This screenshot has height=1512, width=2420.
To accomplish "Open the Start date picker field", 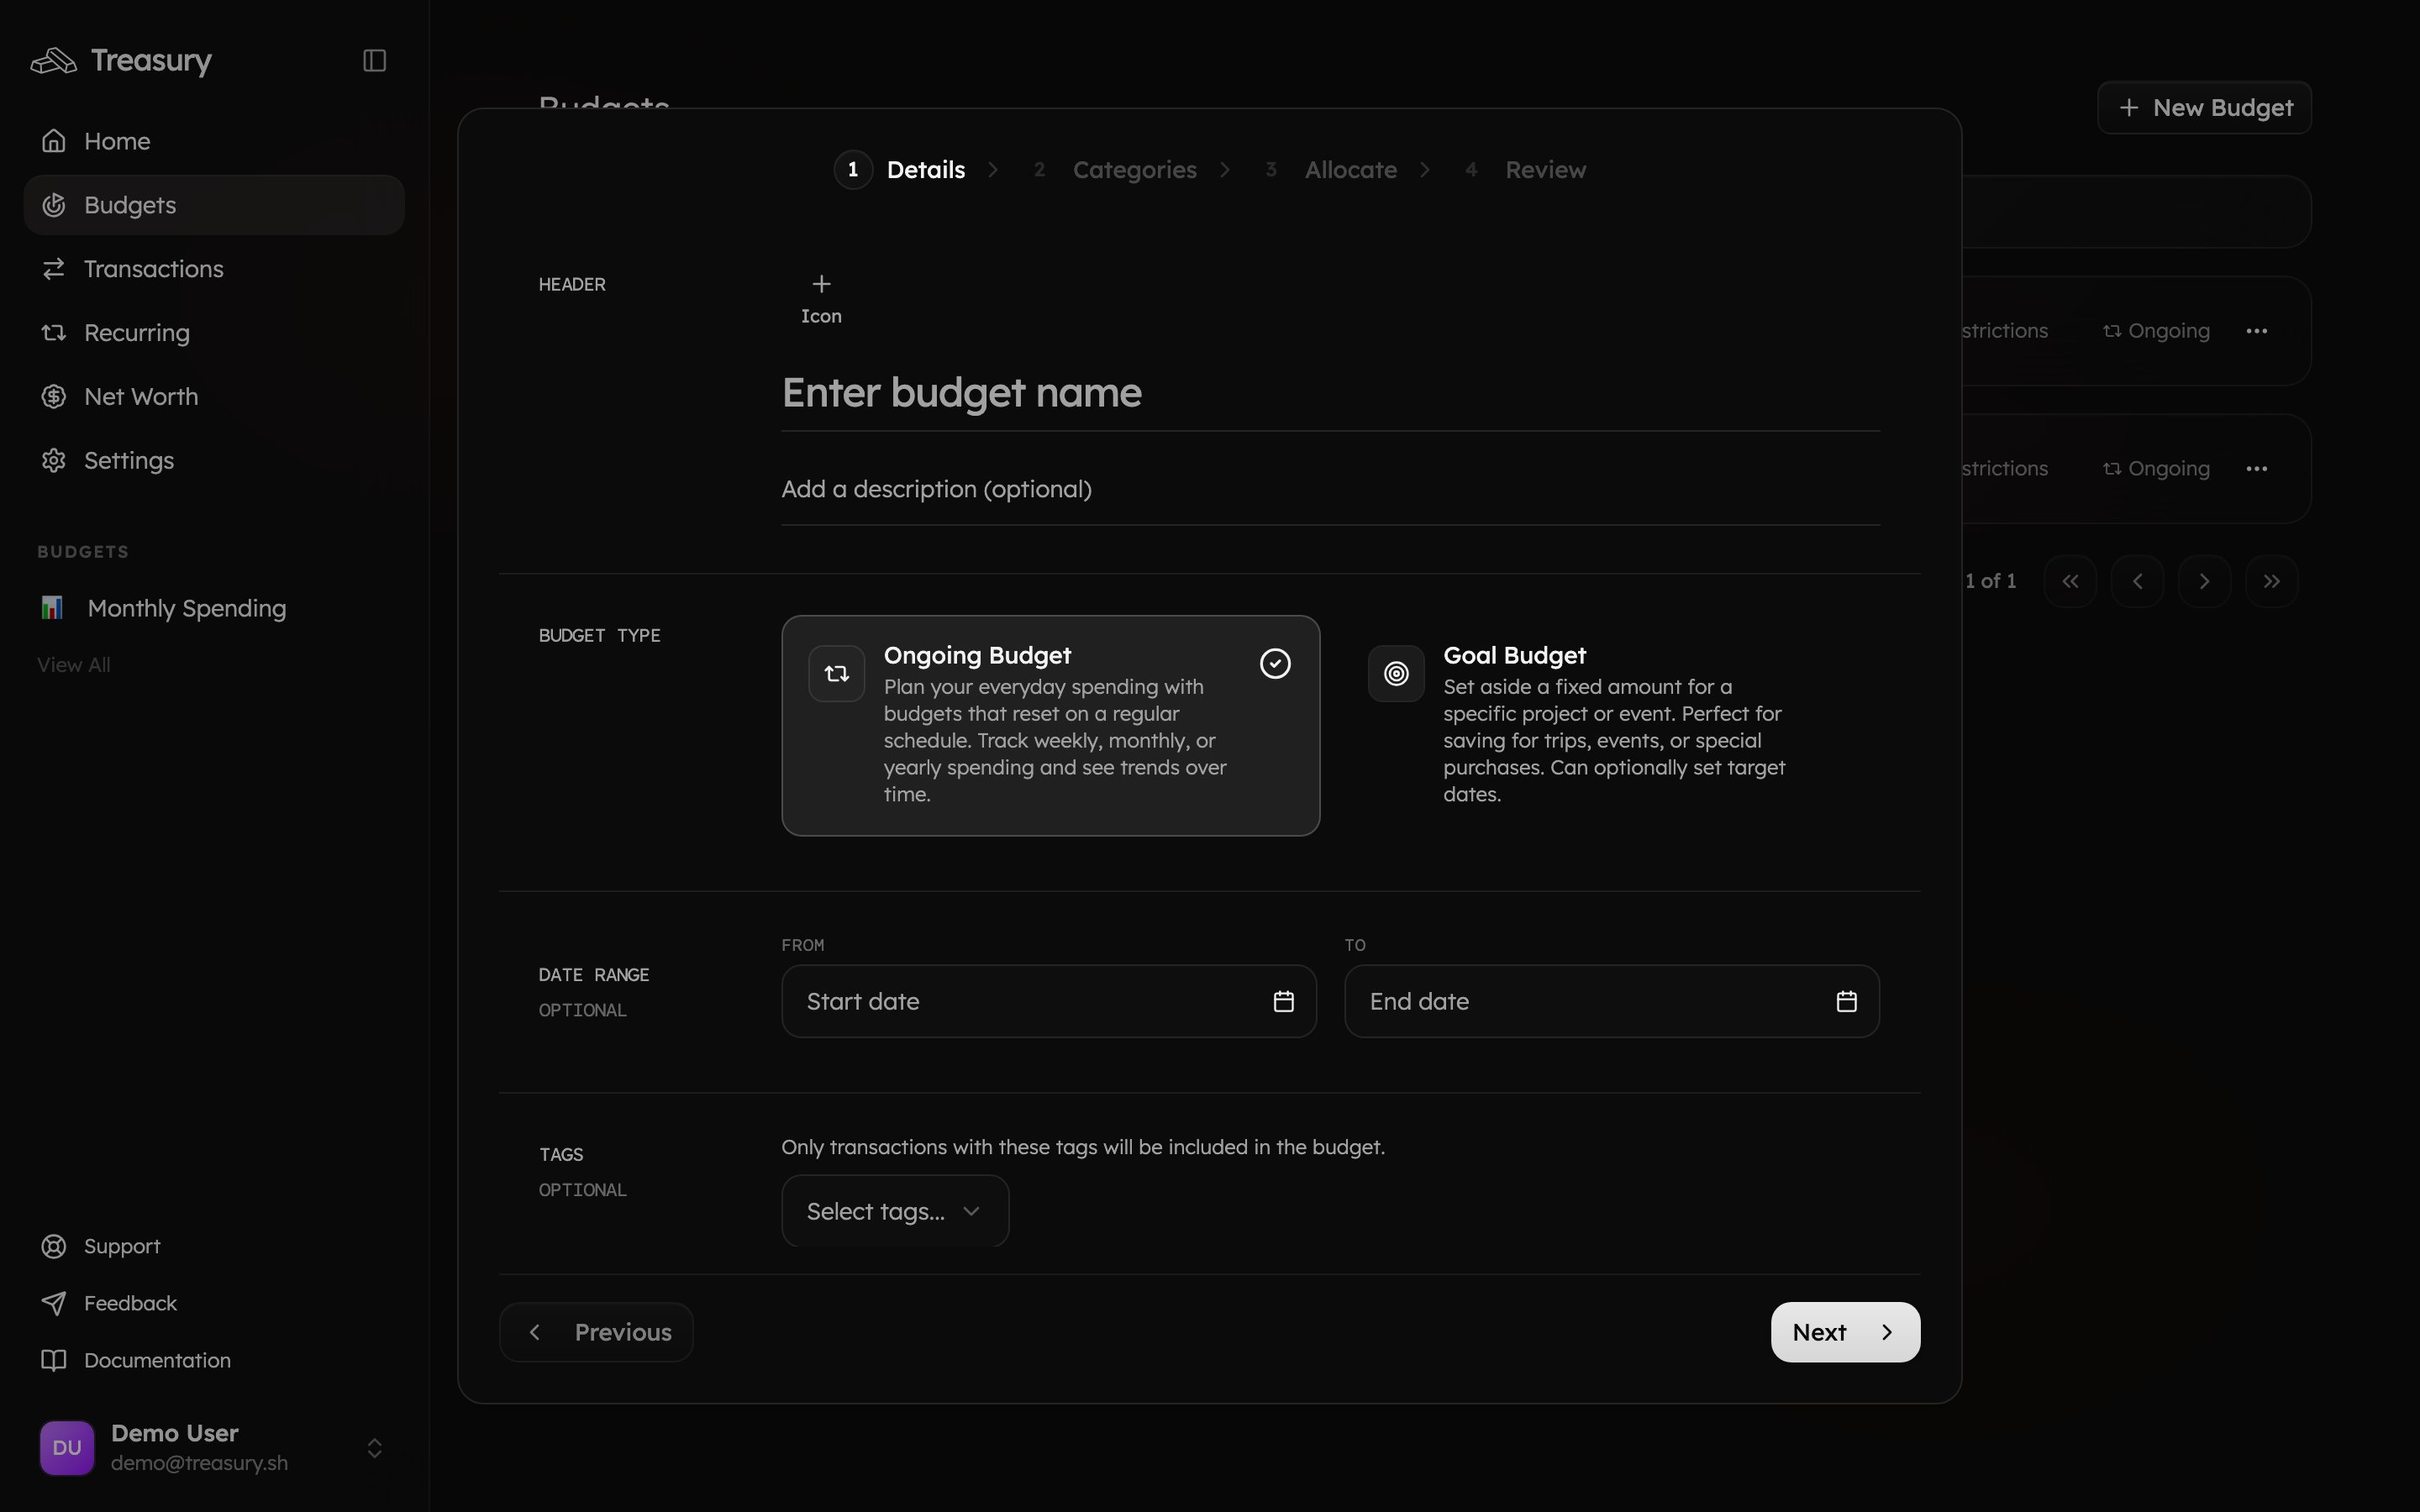I will point(1049,1001).
